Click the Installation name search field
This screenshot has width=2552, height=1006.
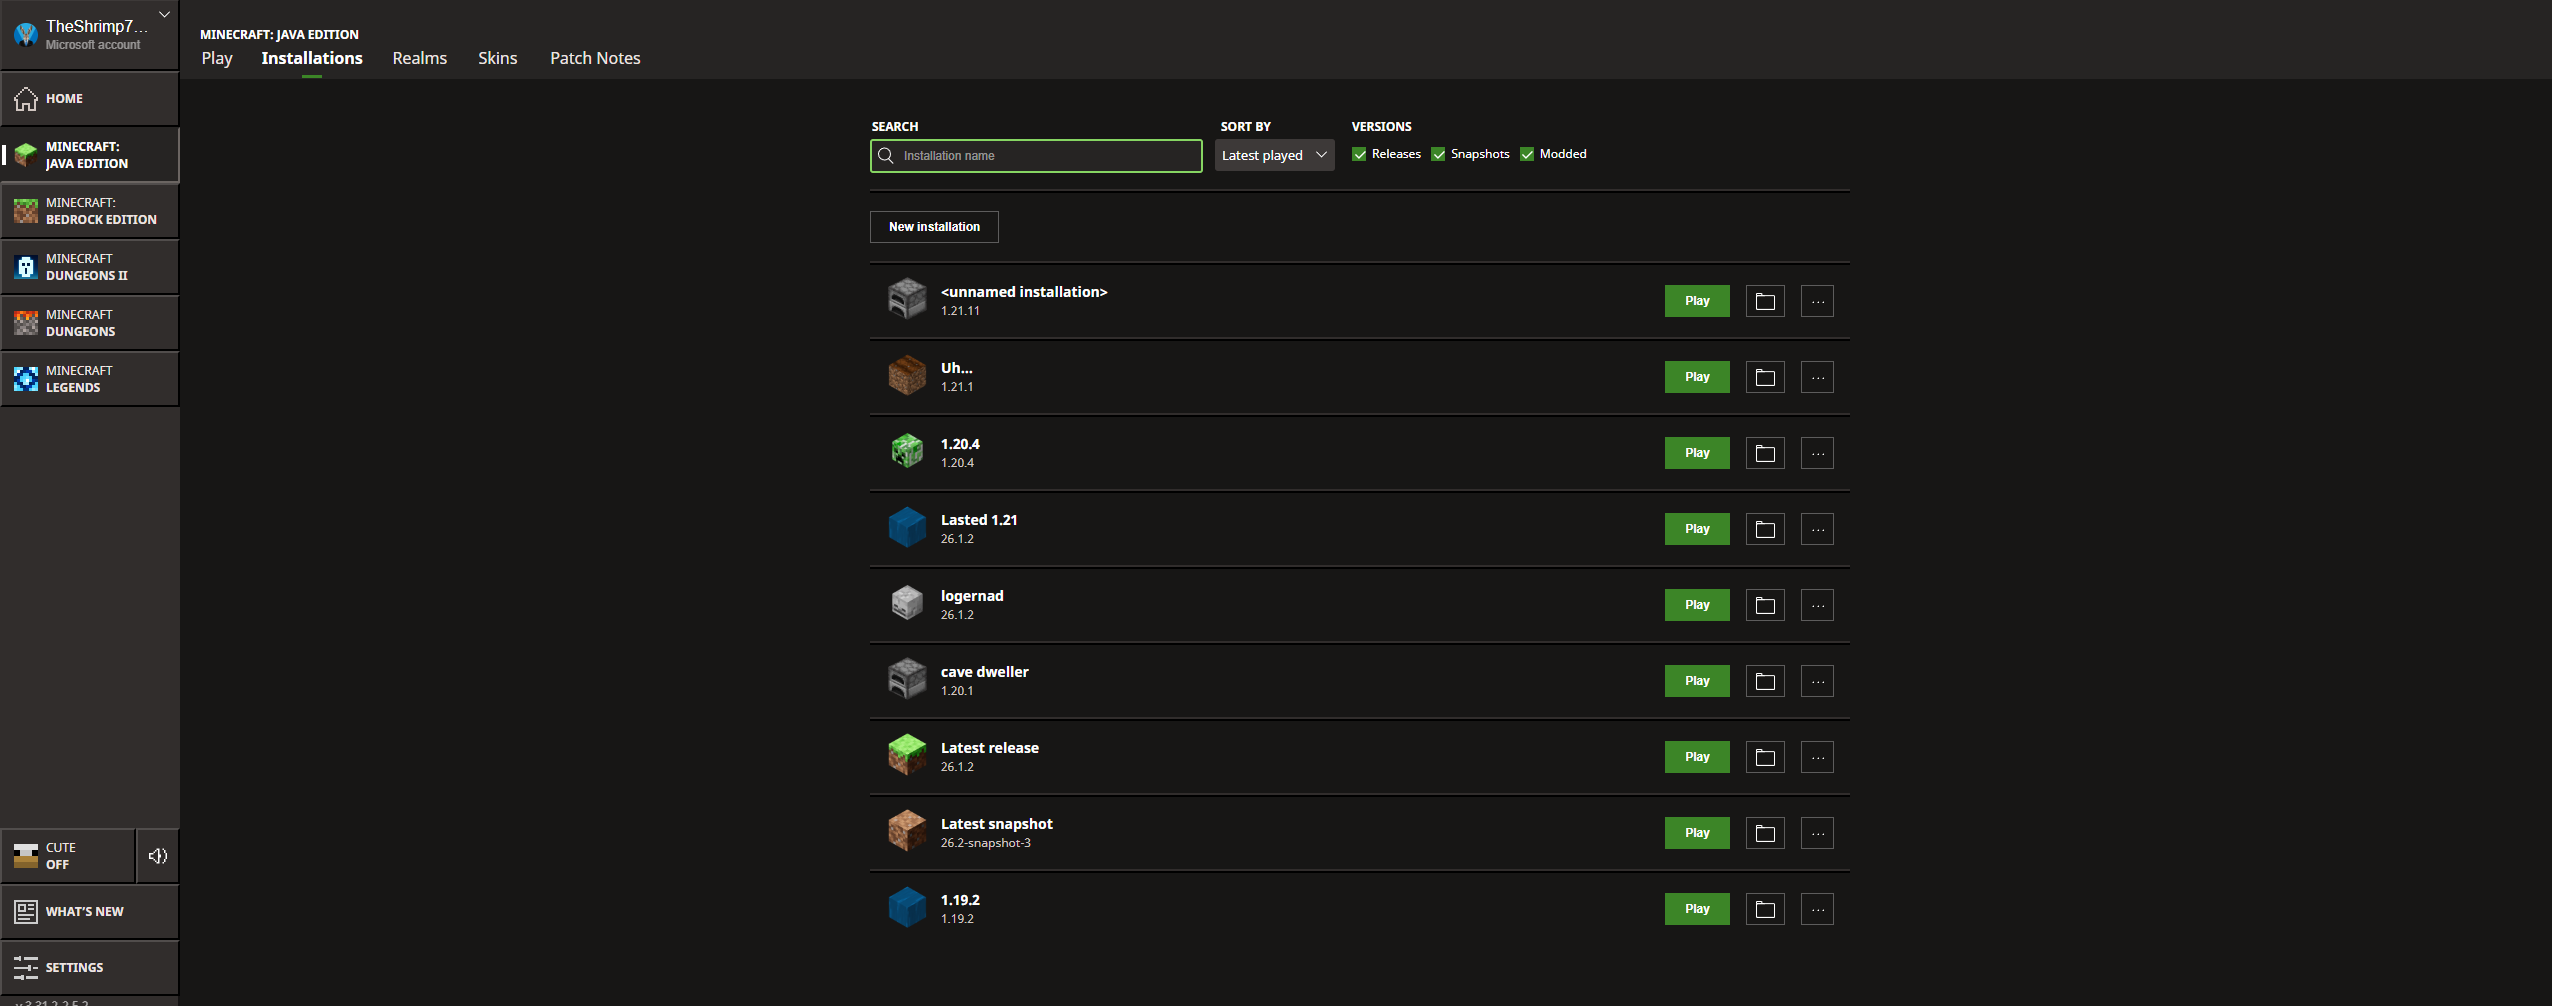click(1036, 156)
